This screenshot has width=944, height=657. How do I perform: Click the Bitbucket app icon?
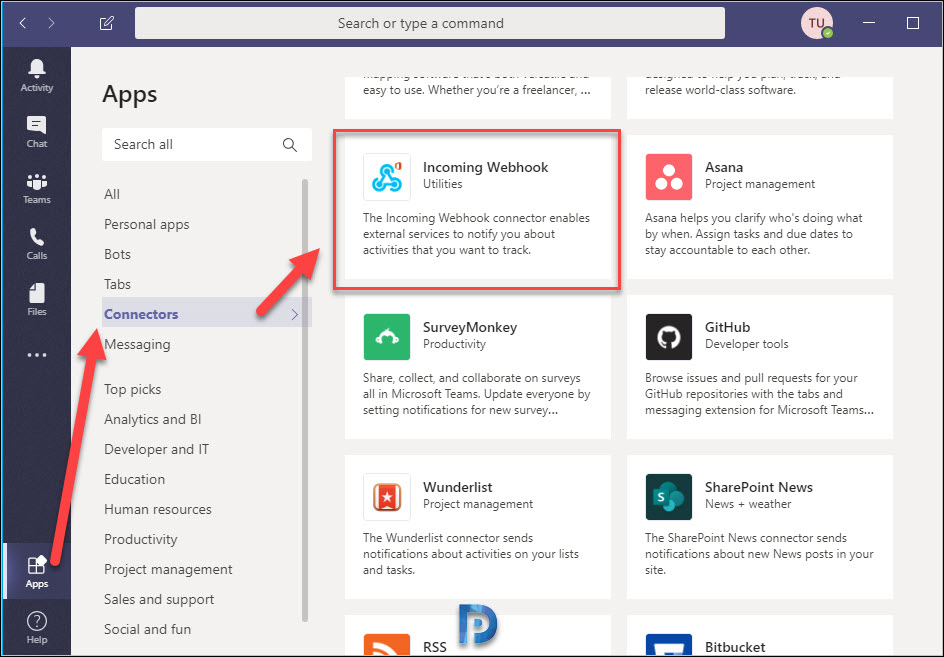(668, 644)
